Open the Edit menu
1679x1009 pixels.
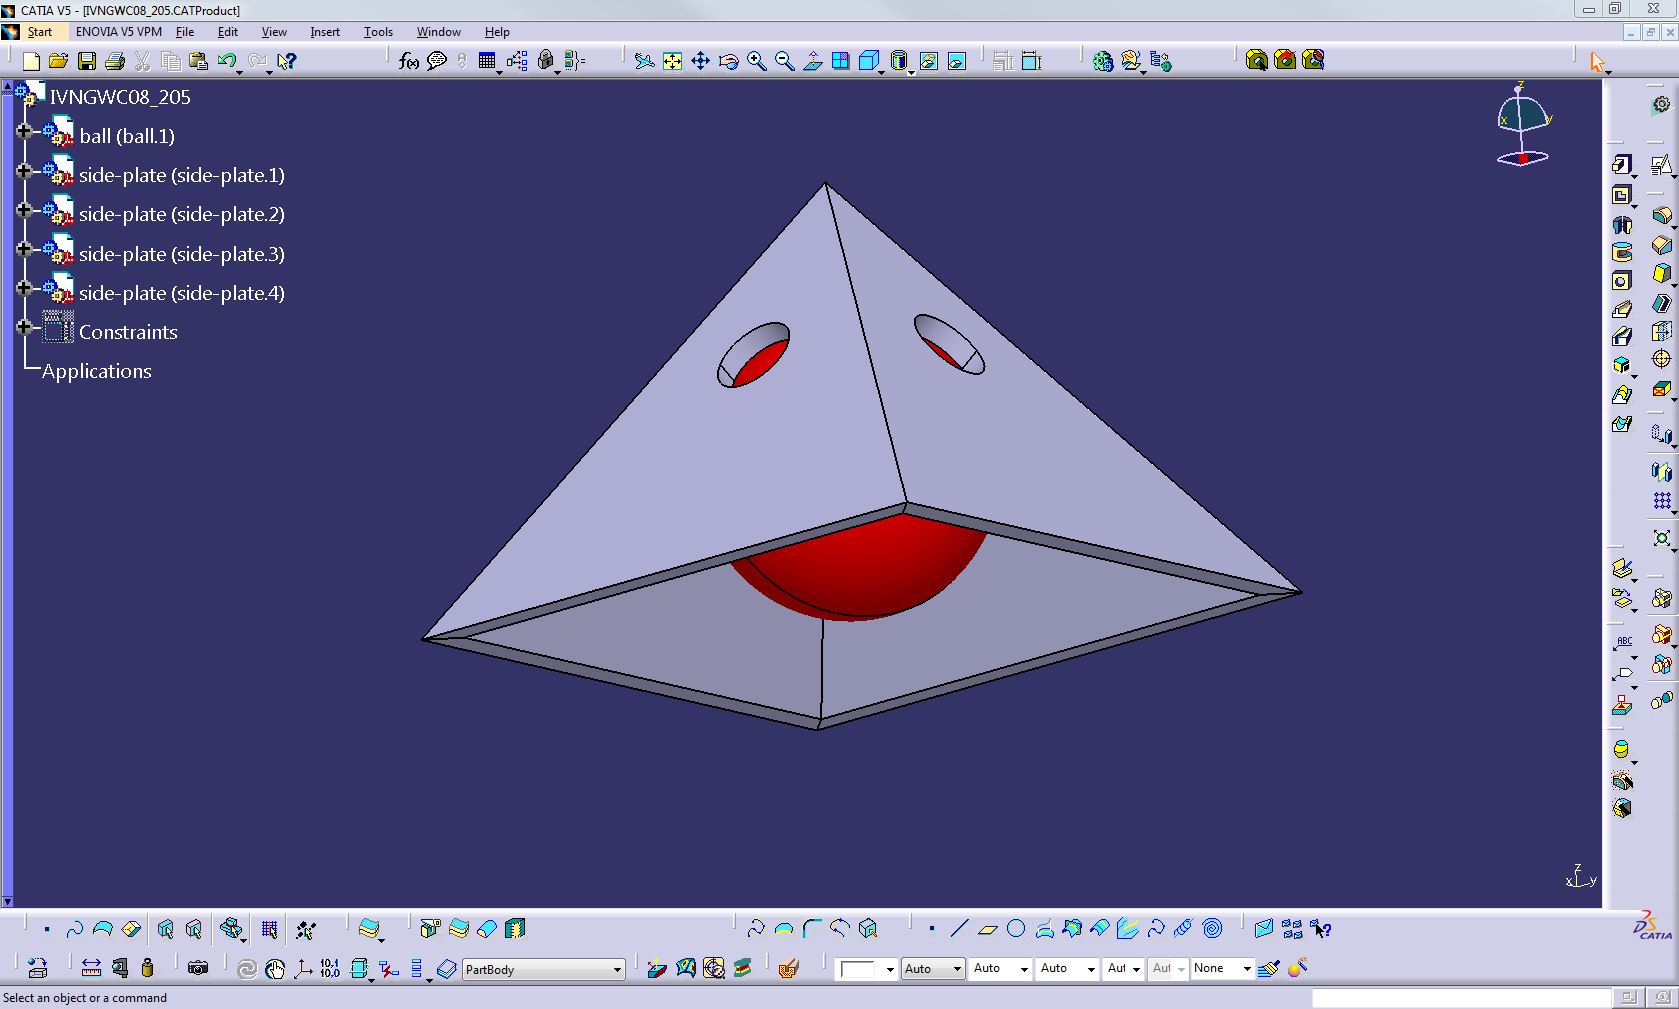pyautogui.click(x=228, y=32)
